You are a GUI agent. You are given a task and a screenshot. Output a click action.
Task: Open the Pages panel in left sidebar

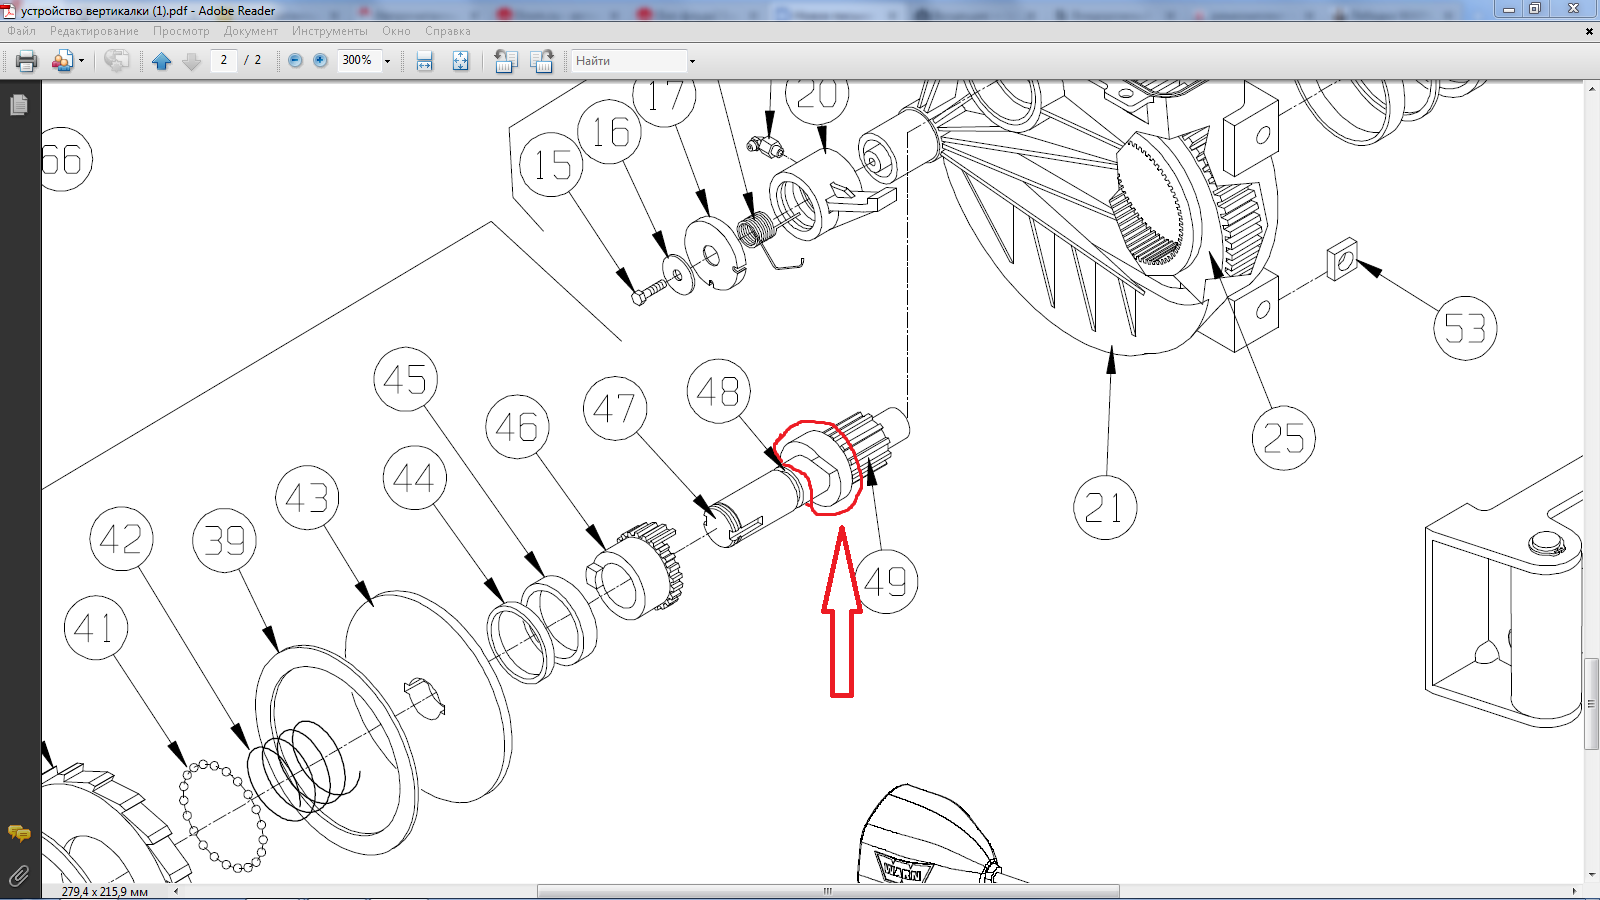coord(19,105)
